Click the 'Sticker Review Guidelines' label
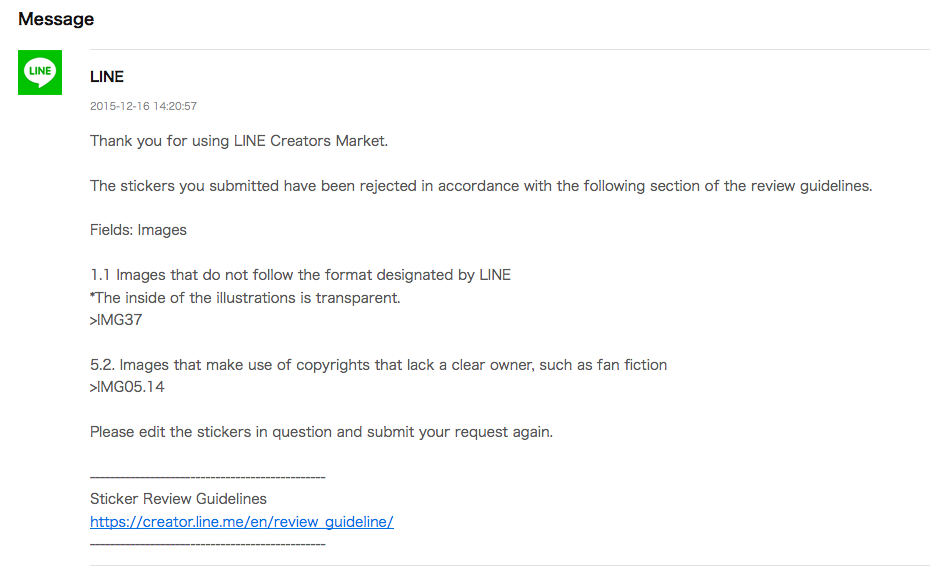 [x=178, y=499]
